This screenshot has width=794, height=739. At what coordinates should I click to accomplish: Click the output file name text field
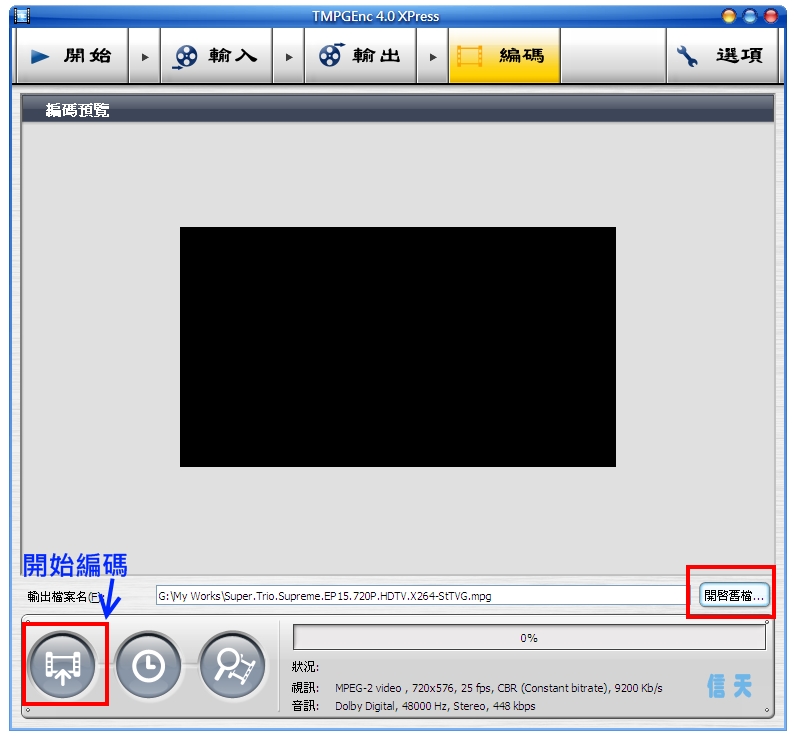point(420,596)
